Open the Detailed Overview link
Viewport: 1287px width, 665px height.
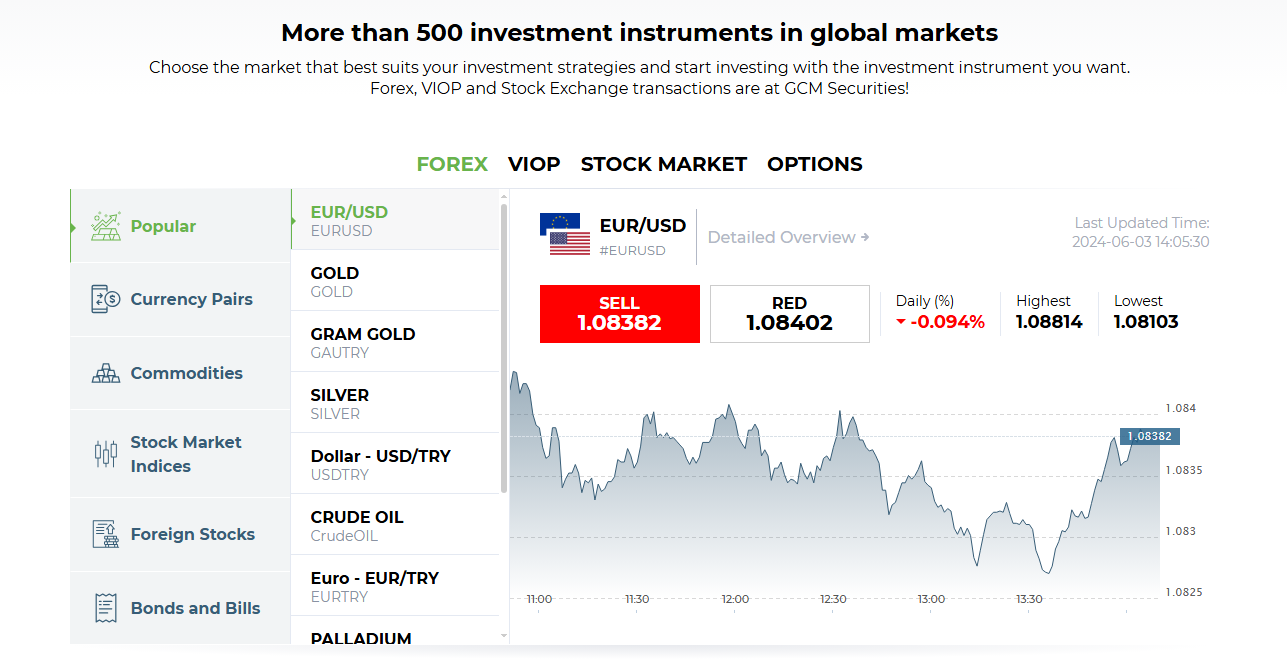click(x=788, y=237)
